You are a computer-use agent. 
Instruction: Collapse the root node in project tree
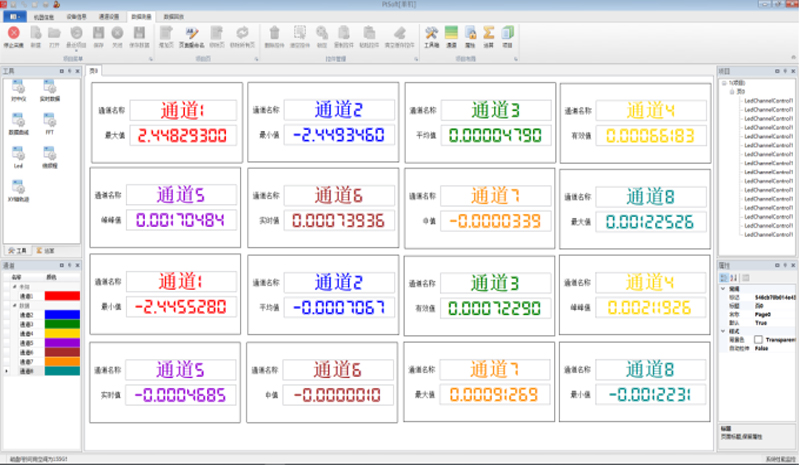pyautogui.click(x=723, y=84)
